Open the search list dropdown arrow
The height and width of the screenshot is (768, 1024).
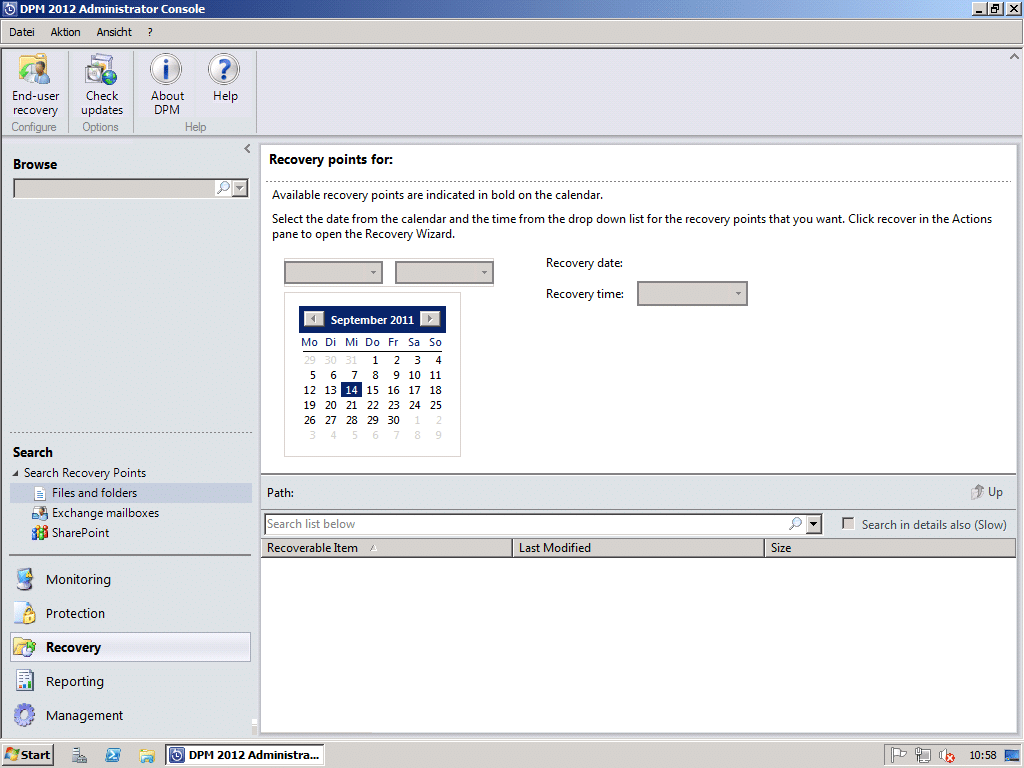[x=814, y=524]
